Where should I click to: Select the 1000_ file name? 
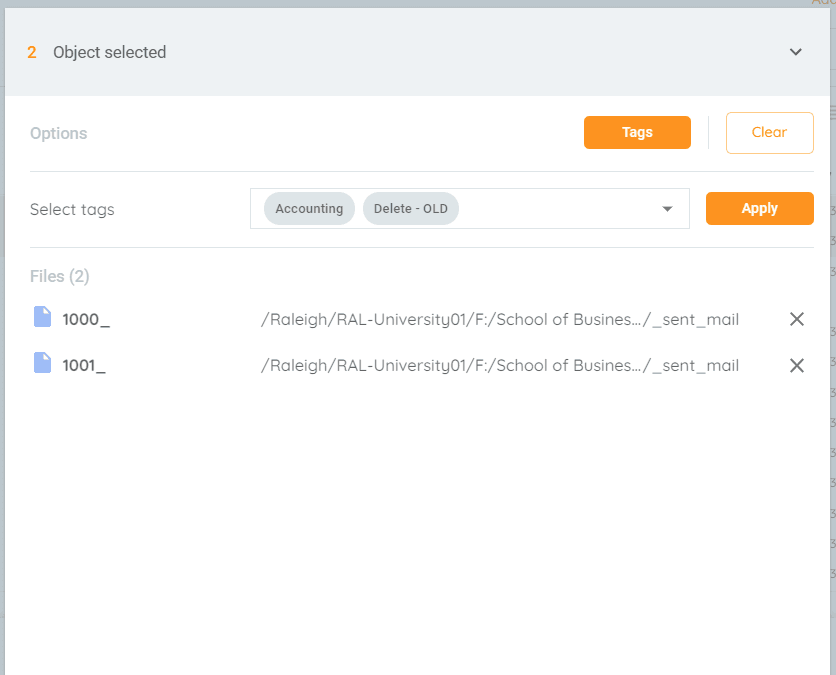(x=86, y=319)
